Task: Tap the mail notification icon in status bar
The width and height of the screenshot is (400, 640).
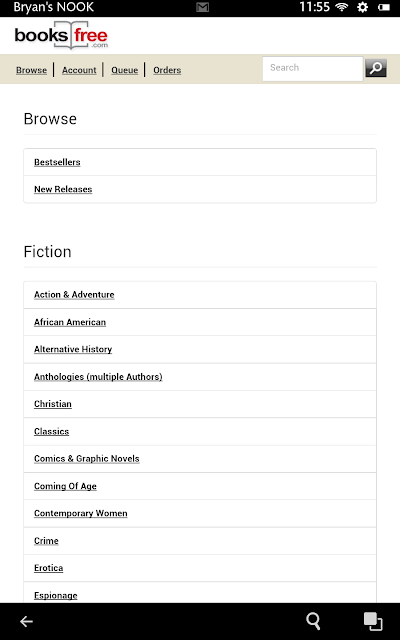Action: [x=202, y=7]
